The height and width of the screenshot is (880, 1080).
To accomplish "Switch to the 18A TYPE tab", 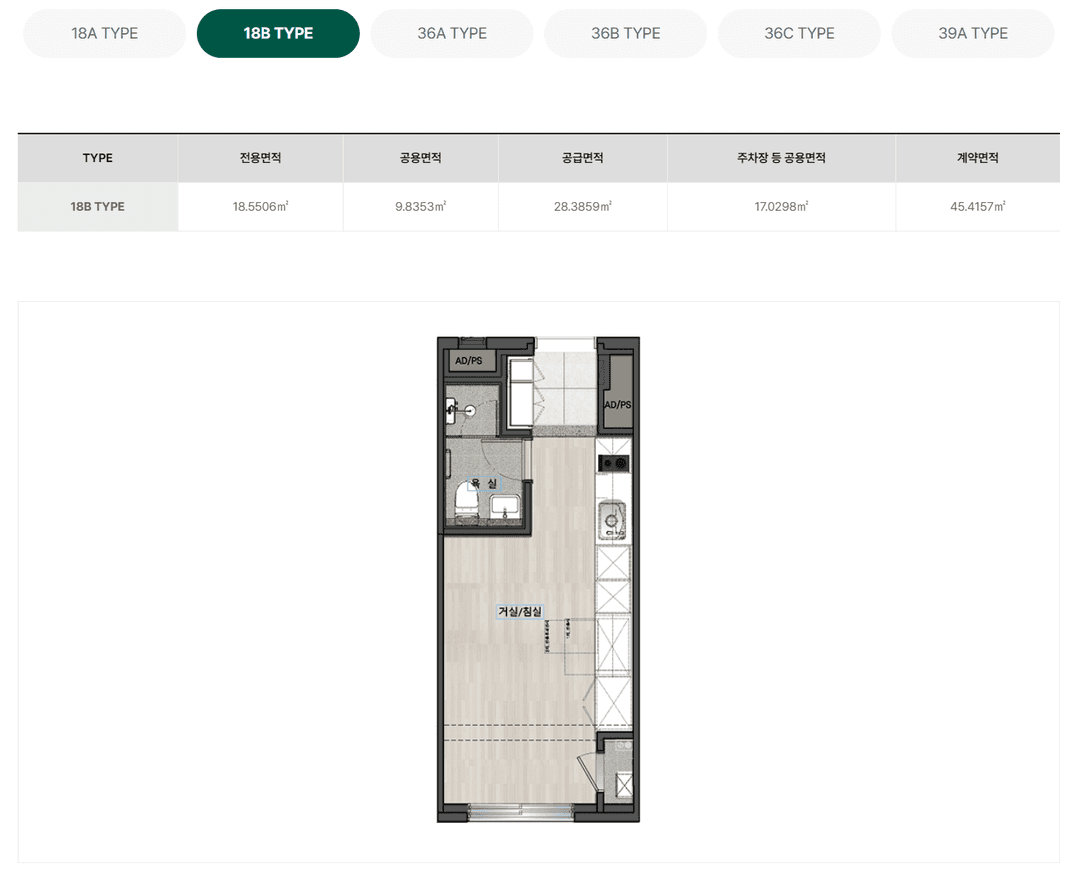I will (x=105, y=33).
